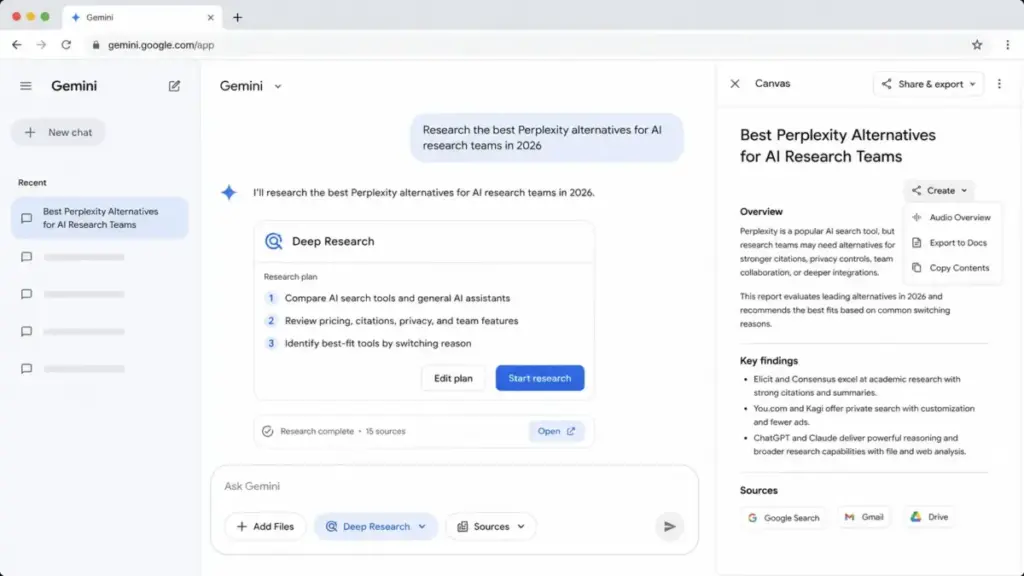Click chat icon of last recent item
The width and height of the screenshot is (1024, 576).
click(x=26, y=369)
